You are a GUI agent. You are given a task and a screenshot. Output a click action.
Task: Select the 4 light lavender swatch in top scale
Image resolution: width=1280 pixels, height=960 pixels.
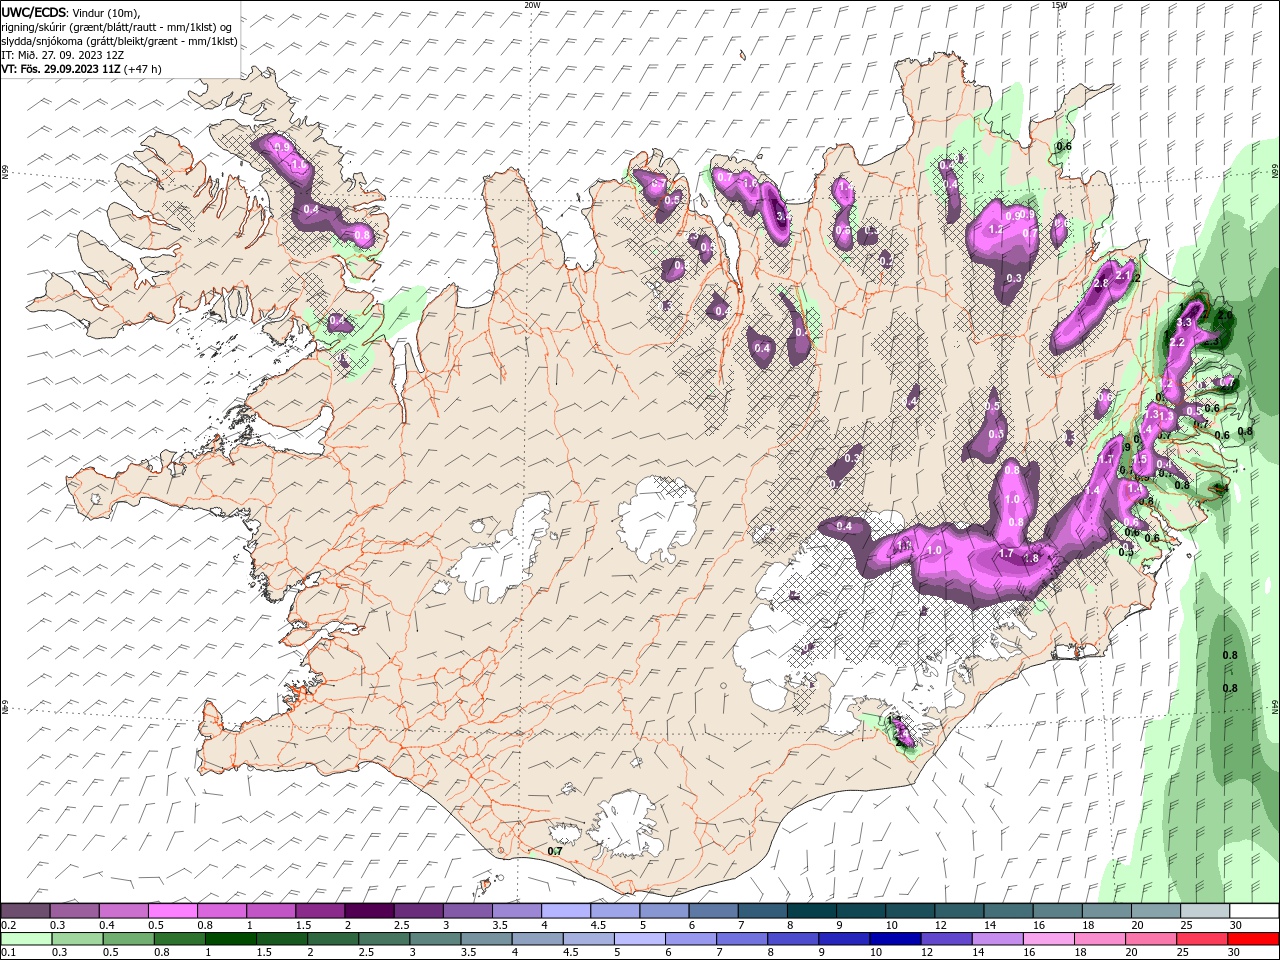pyautogui.click(x=565, y=911)
